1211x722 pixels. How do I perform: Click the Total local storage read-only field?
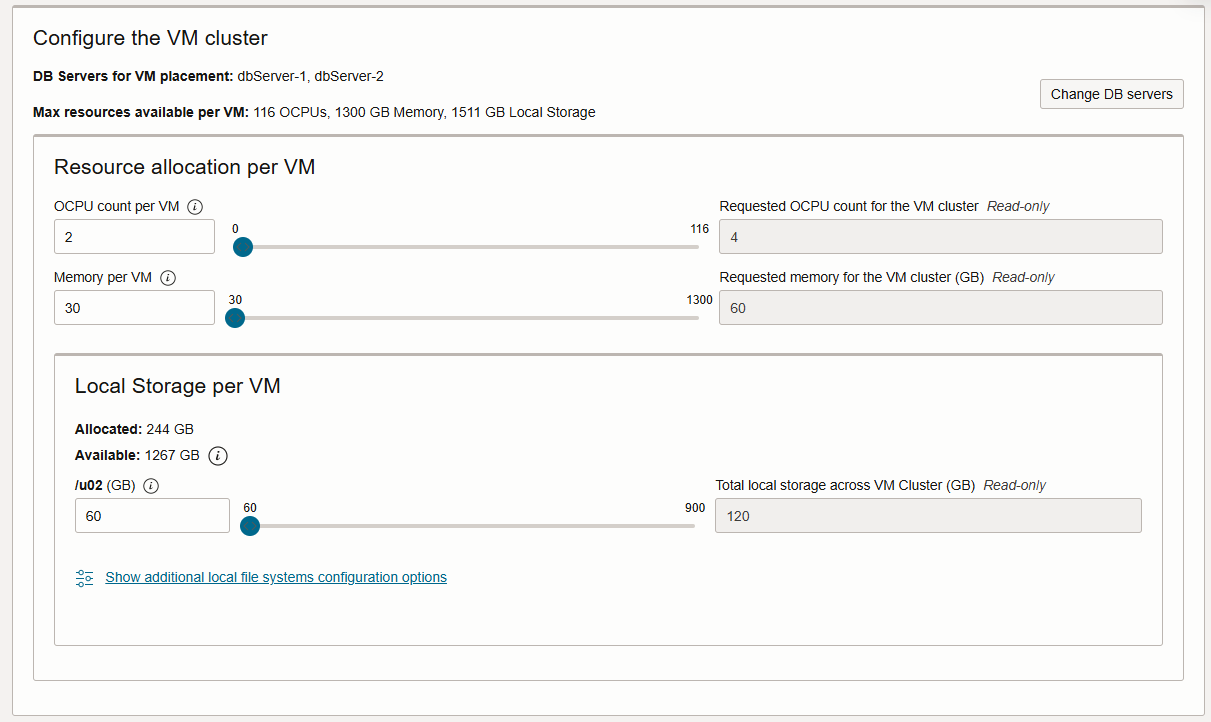(928, 515)
